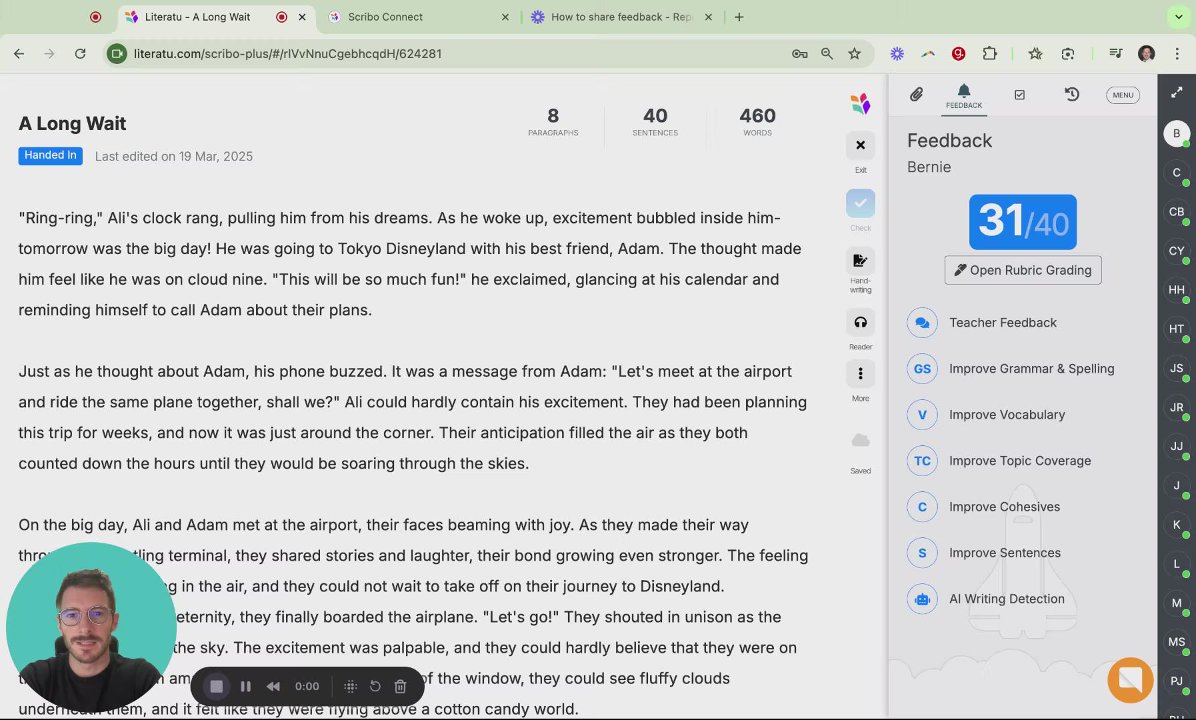The width and height of the screenshot is (1196, 720).
Task: Select student avatar HT
Action: 1176,329
